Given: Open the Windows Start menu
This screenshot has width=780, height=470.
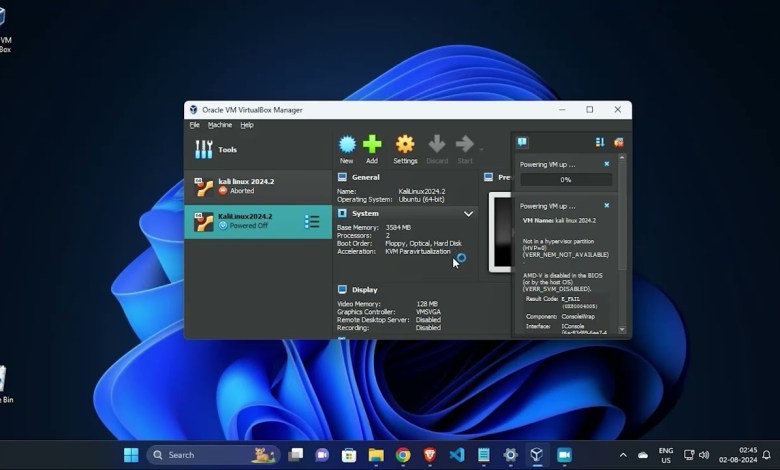Looking at the screenshot, I should [131, 455].
